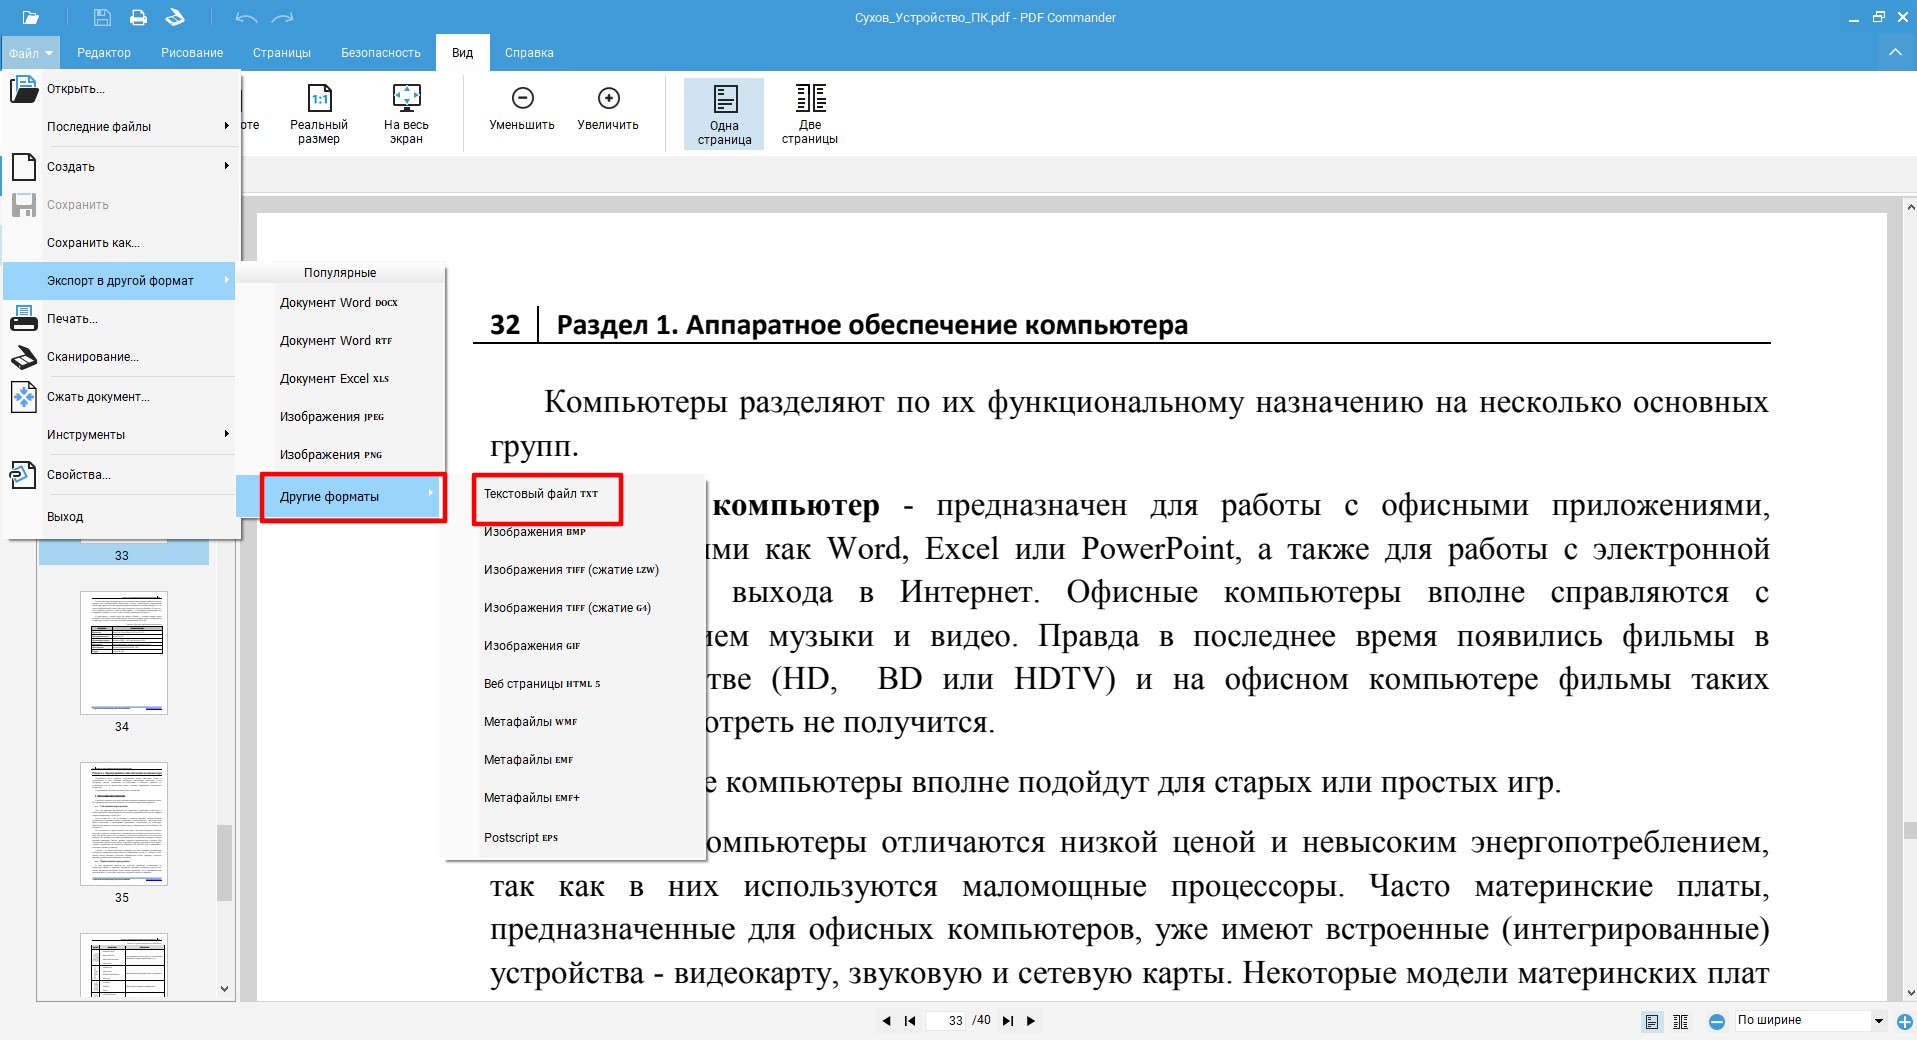Image resolution: width=1917 pixels, height=1040 pixels.
Task: Click the blue plus zoom-in button
Action: click(x=1905, y=1021)
